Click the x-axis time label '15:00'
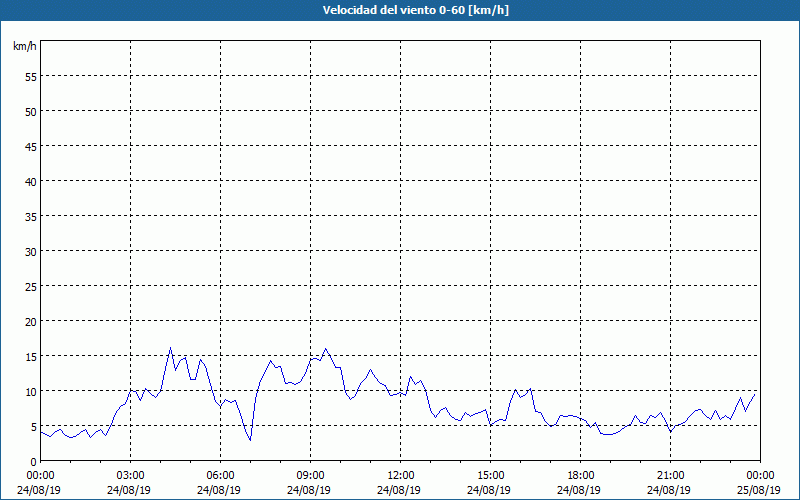800x500 pixels. [x=491, y=476]
